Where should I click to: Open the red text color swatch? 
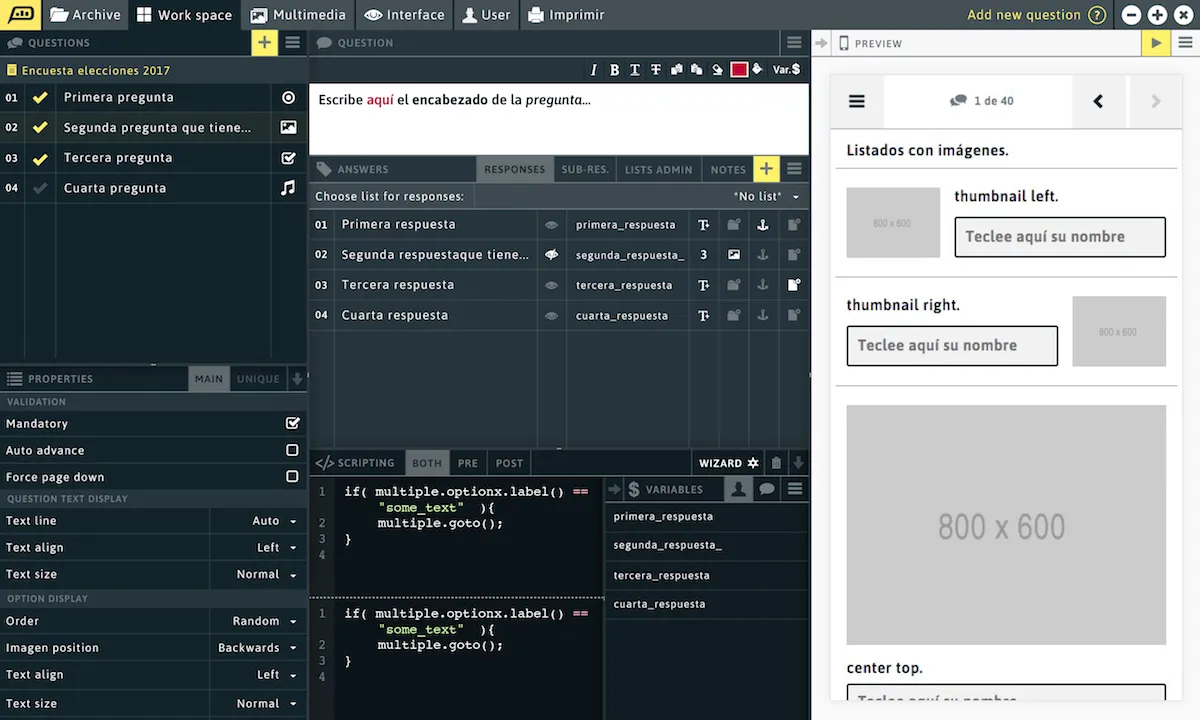(739, 70)
